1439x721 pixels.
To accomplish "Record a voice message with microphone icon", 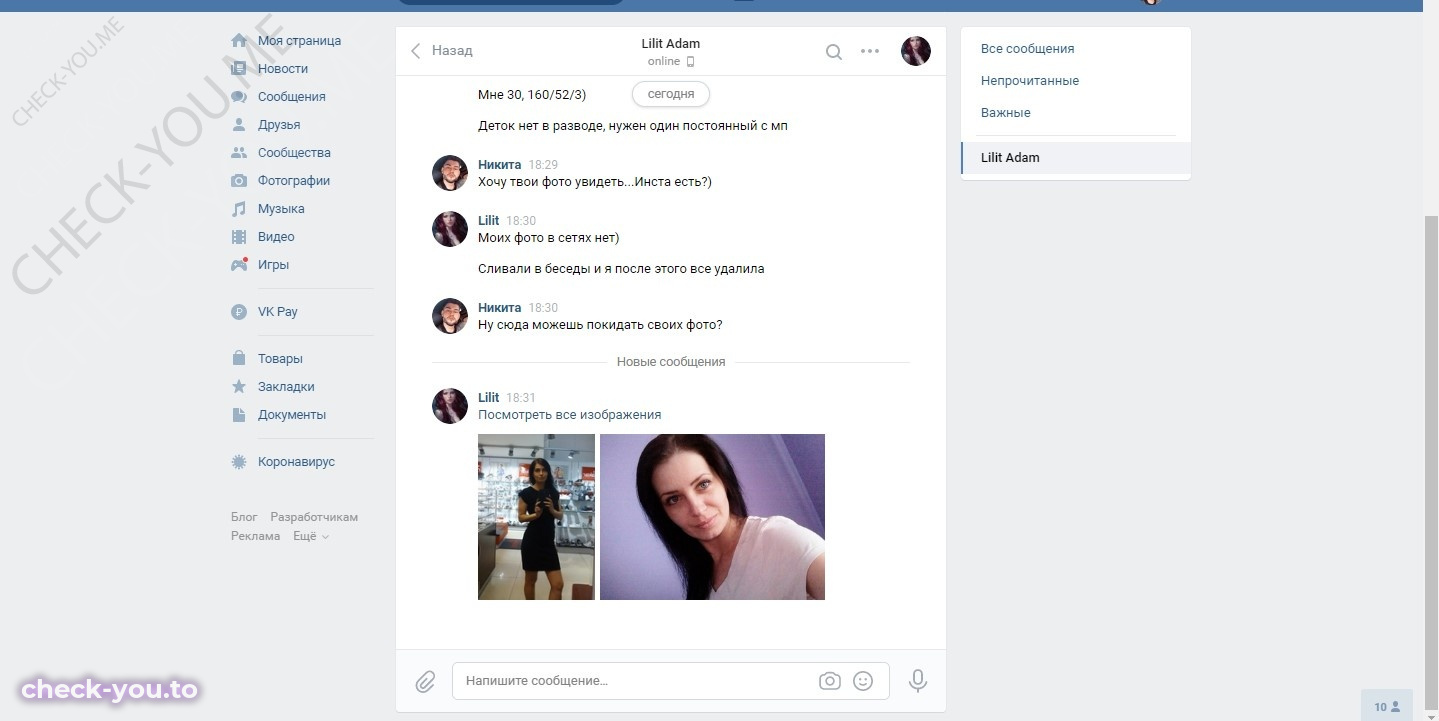I will pyautogui.click(x=917, y=681).
